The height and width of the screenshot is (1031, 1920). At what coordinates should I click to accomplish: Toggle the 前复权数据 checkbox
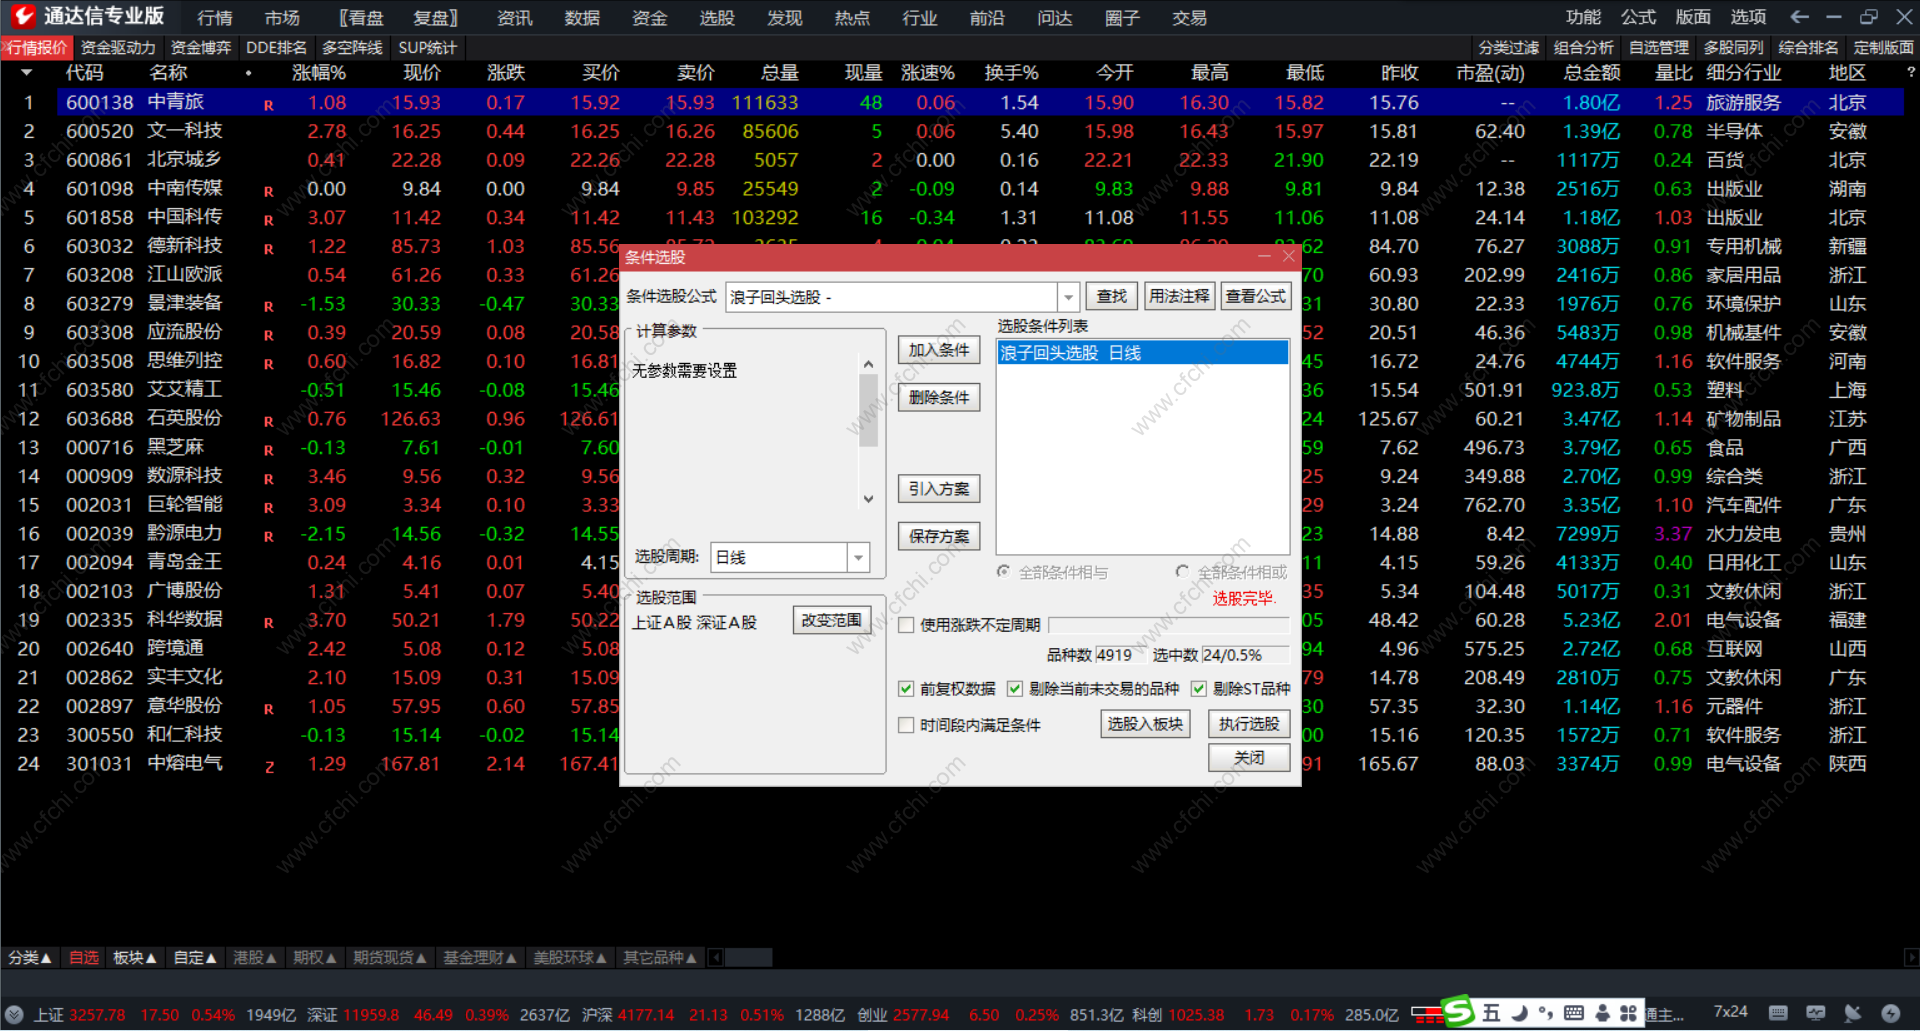coord(906,689)
